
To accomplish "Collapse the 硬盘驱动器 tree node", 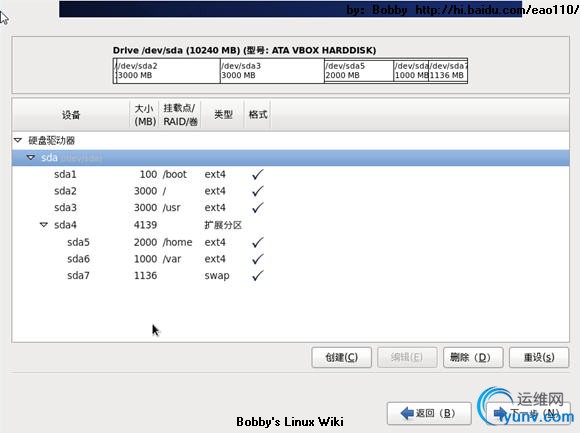I will point(18,140).
